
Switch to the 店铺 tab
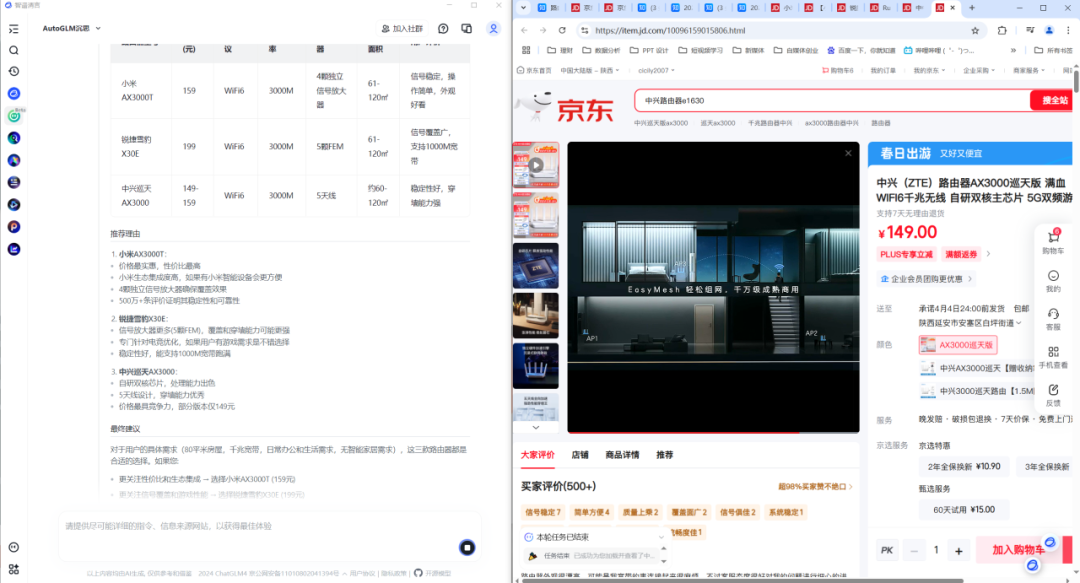tap(580, 455)
